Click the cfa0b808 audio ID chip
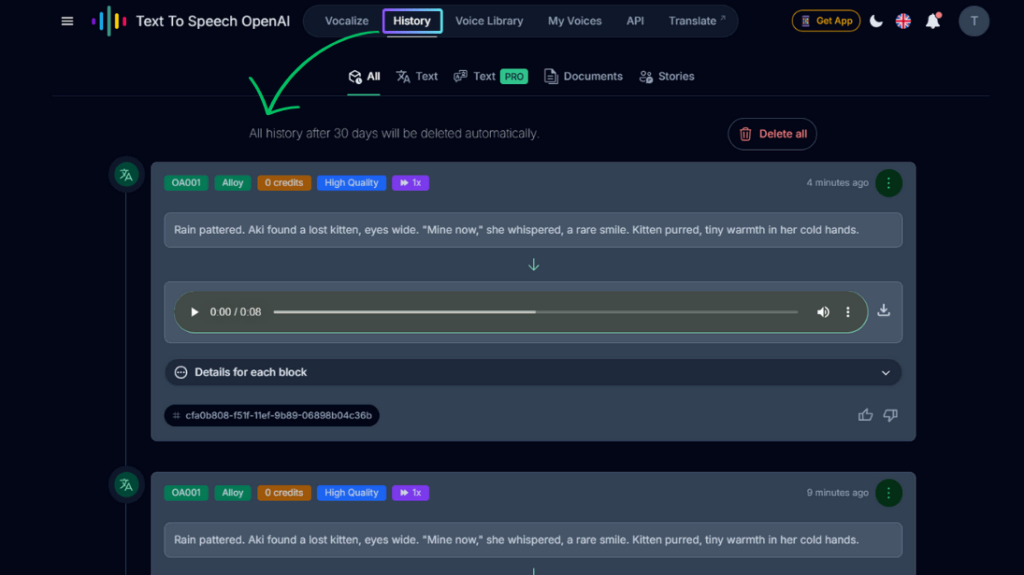This screenshot has width=1024, height=575. (272, 415)
